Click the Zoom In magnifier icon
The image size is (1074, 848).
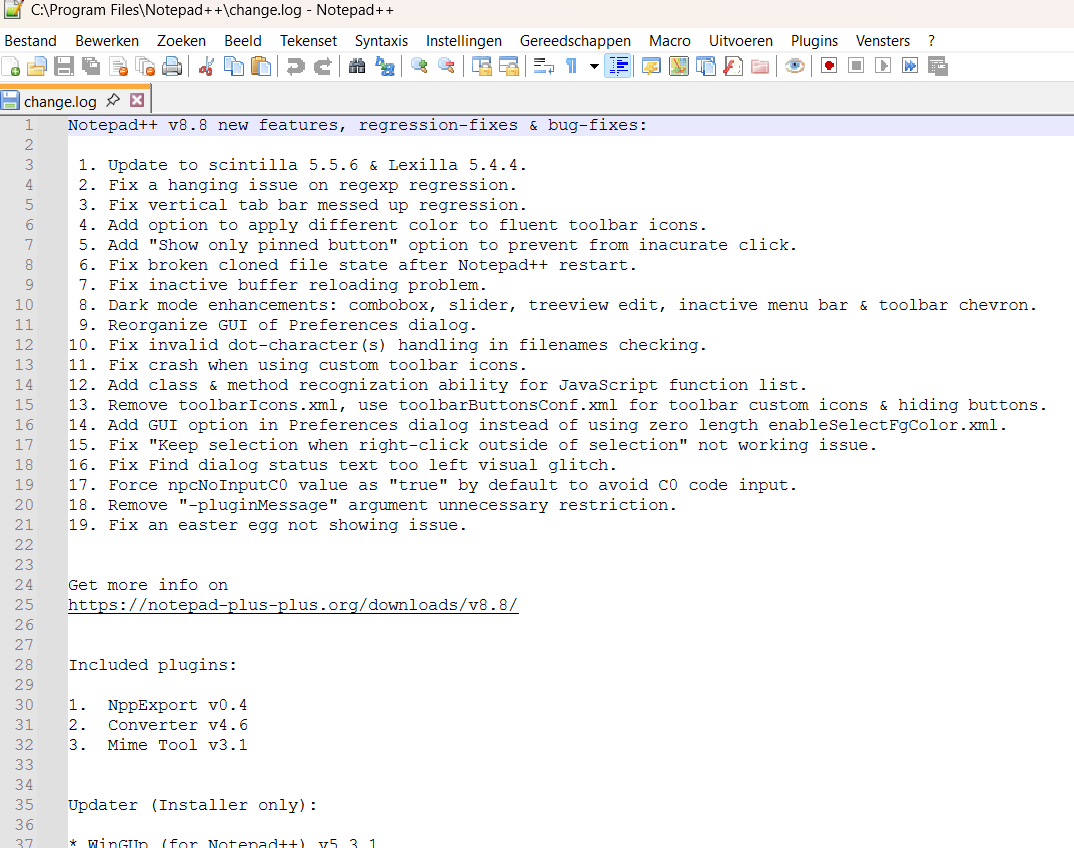pyautogui.click(x=419, y=66)
